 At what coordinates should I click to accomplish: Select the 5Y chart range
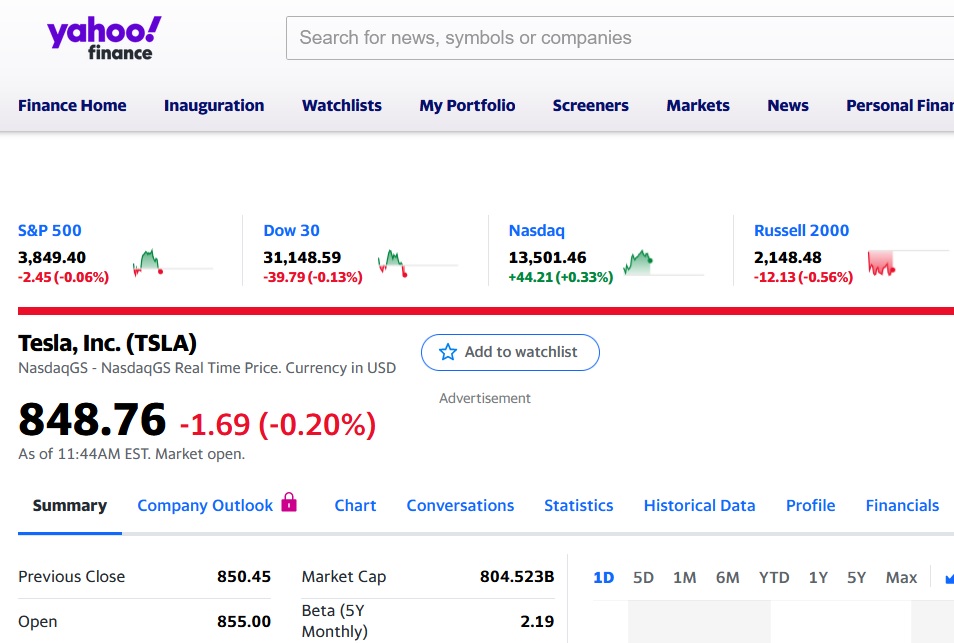coord(857,577)
